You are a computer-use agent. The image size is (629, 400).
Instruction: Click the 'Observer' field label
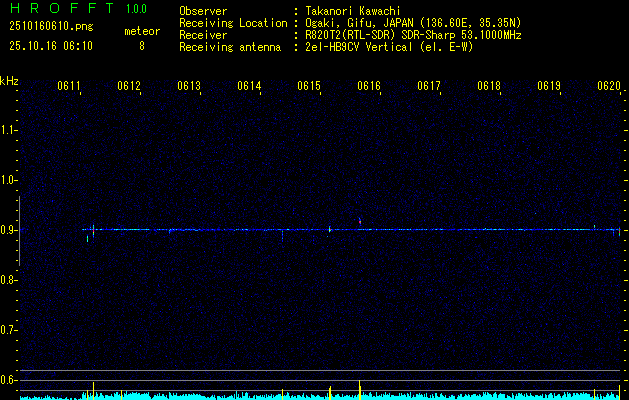(203, 11)
